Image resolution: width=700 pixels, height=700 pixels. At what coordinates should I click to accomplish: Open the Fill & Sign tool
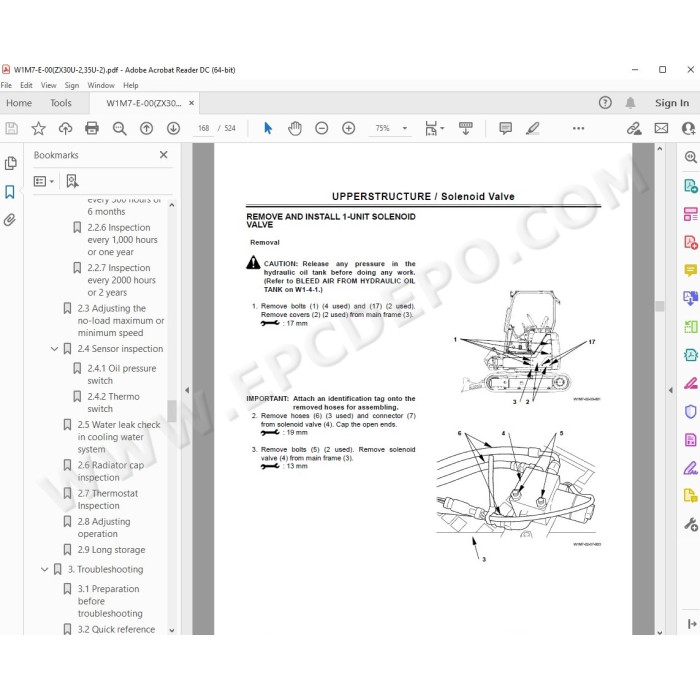coord(690,468)
